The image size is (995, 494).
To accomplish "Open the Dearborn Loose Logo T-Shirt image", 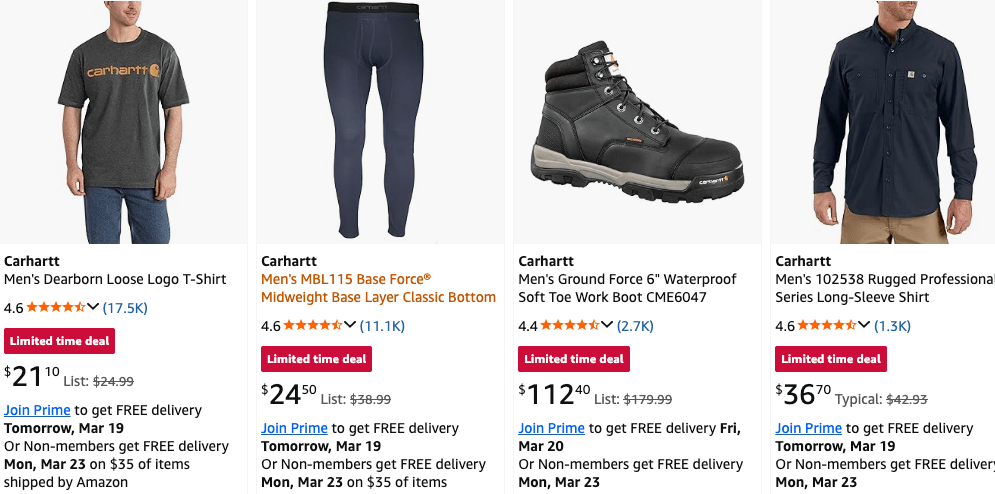I will pos(123,120).
